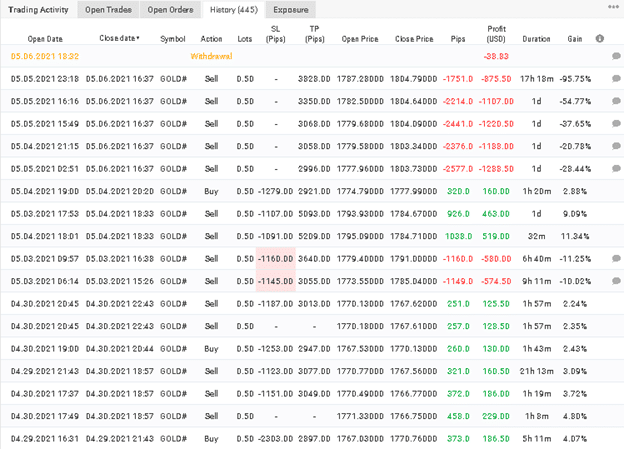Switch to the Open Trades tab
Image resolution: width=624 pixels, height=449 pixels.
108,10
